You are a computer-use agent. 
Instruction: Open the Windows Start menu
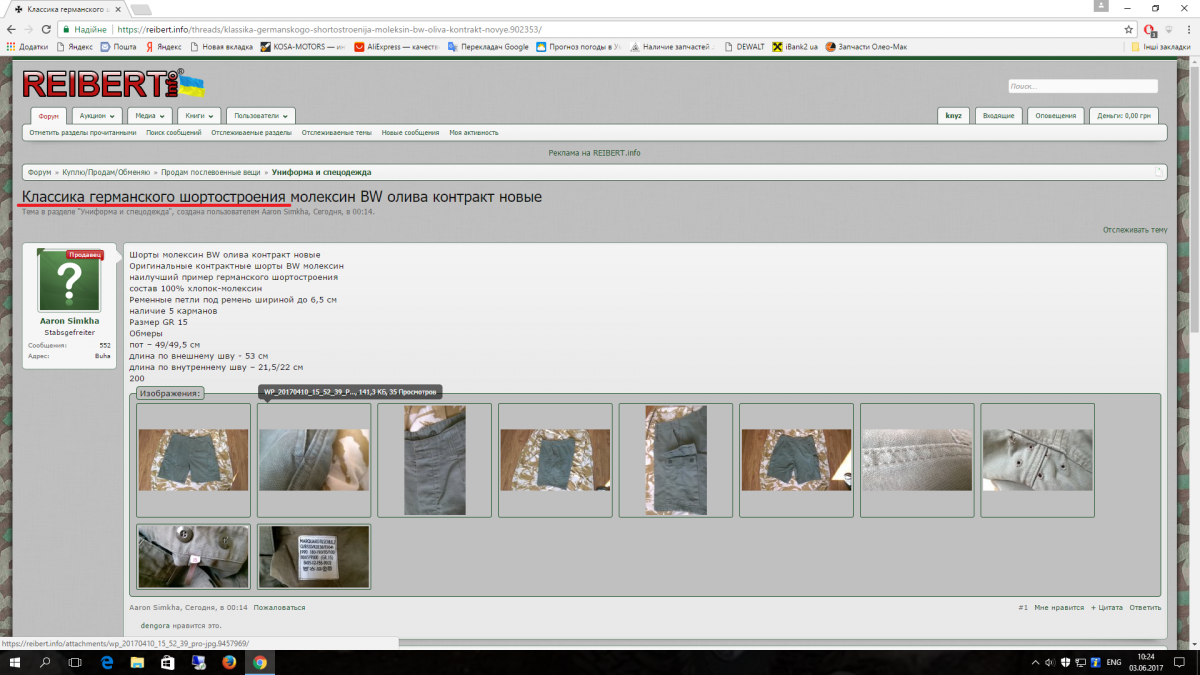point(16,662)
